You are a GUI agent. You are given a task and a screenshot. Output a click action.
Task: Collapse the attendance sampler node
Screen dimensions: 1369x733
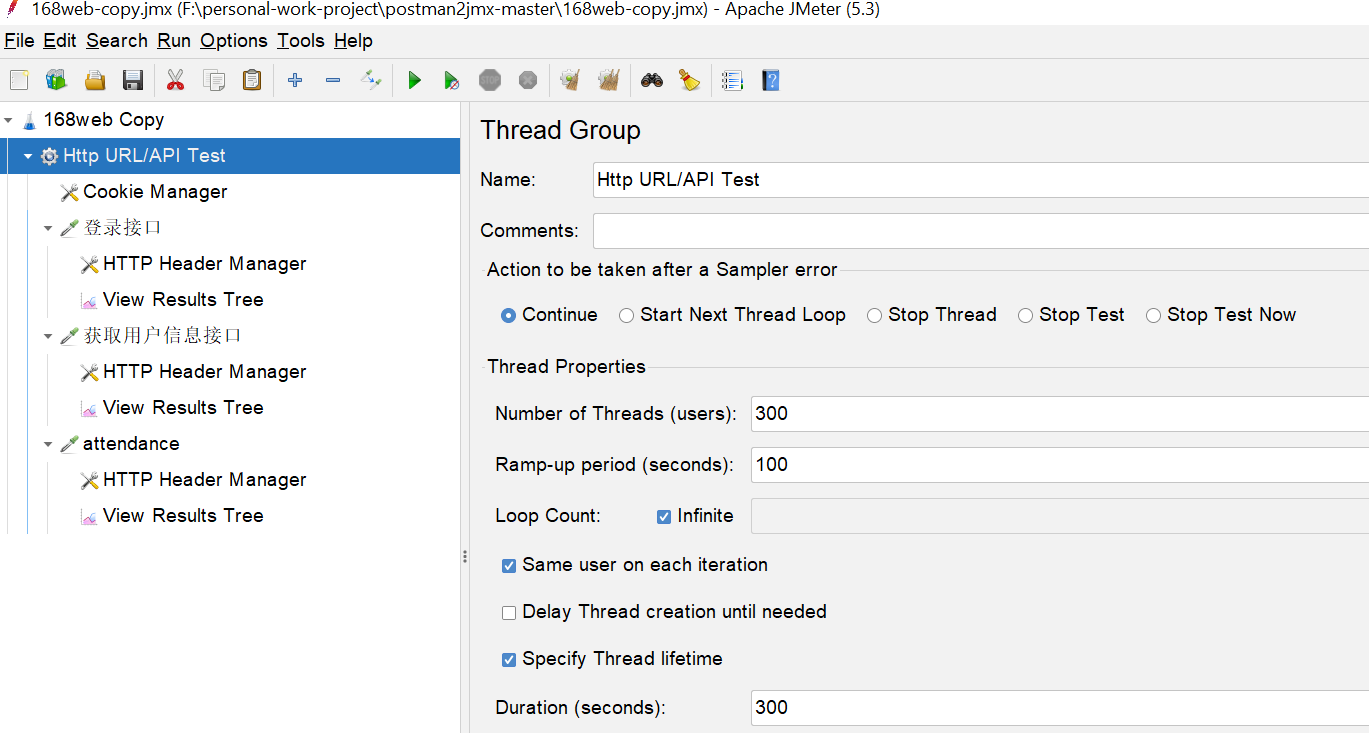coord(48,445)
